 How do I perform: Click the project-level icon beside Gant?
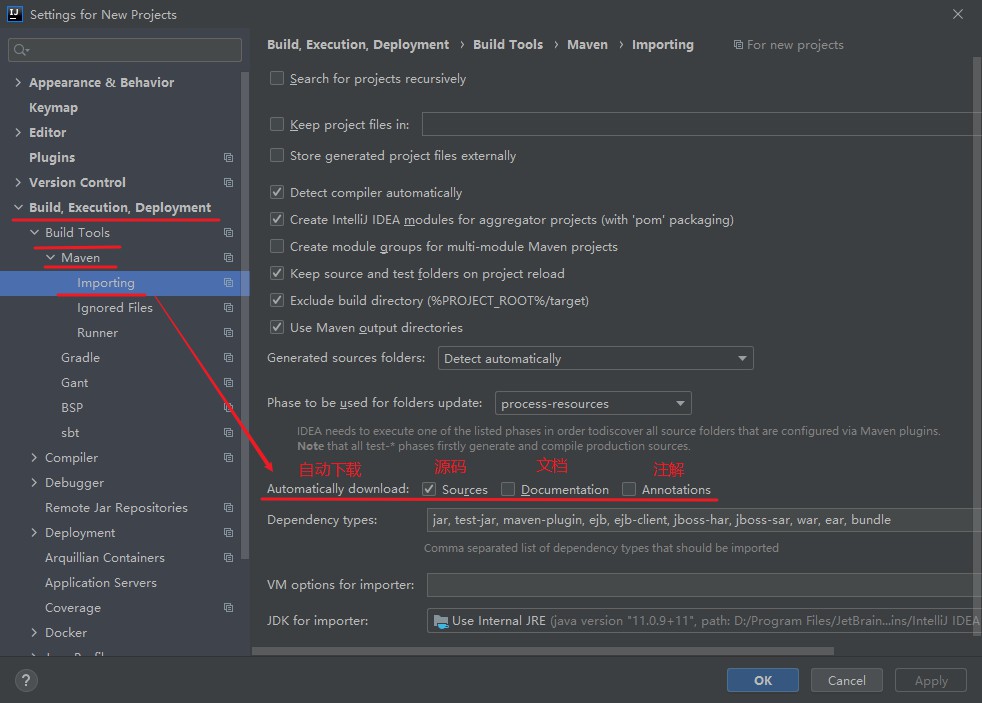229,382
